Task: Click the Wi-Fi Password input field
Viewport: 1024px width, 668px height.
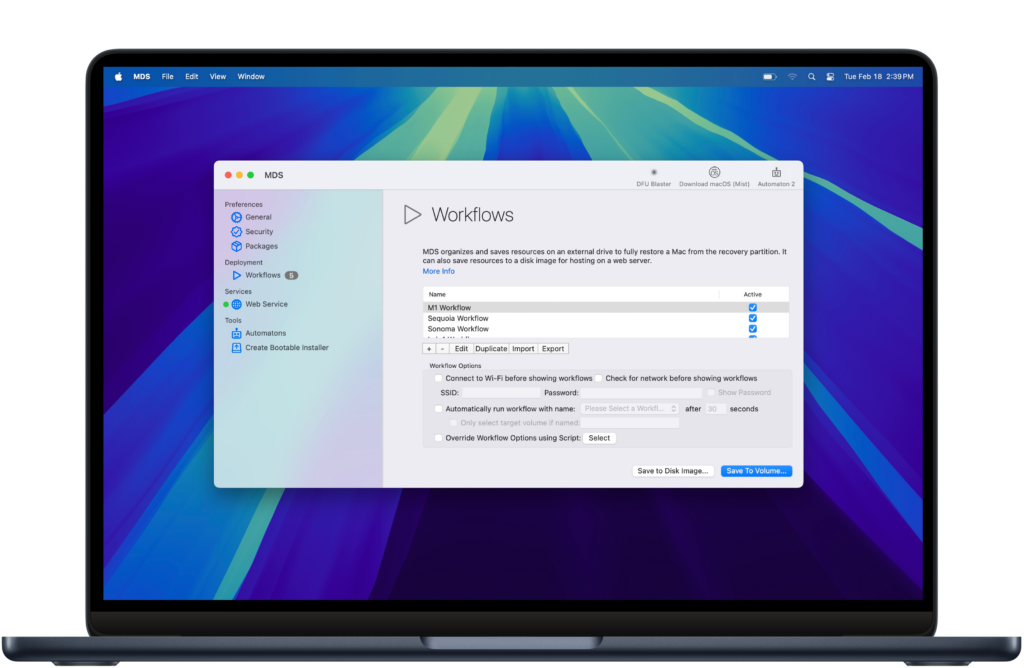Action: tap(641, 393)
